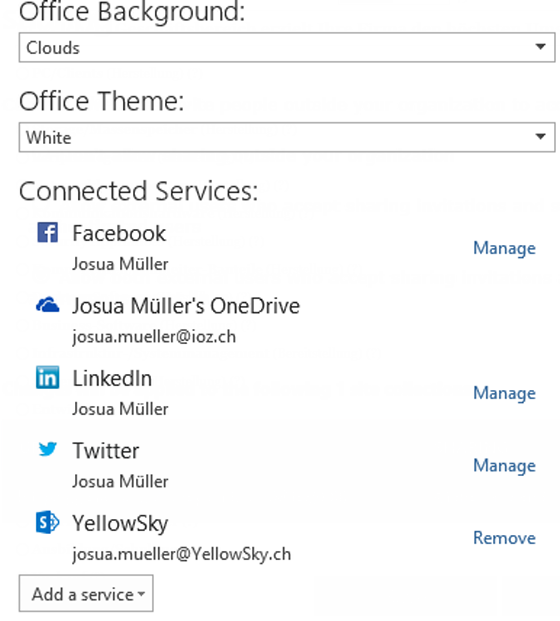Click Josua Müller's OneDrive entry
The height and width of the screenshot is (621, 560).
tap(186, 306)
